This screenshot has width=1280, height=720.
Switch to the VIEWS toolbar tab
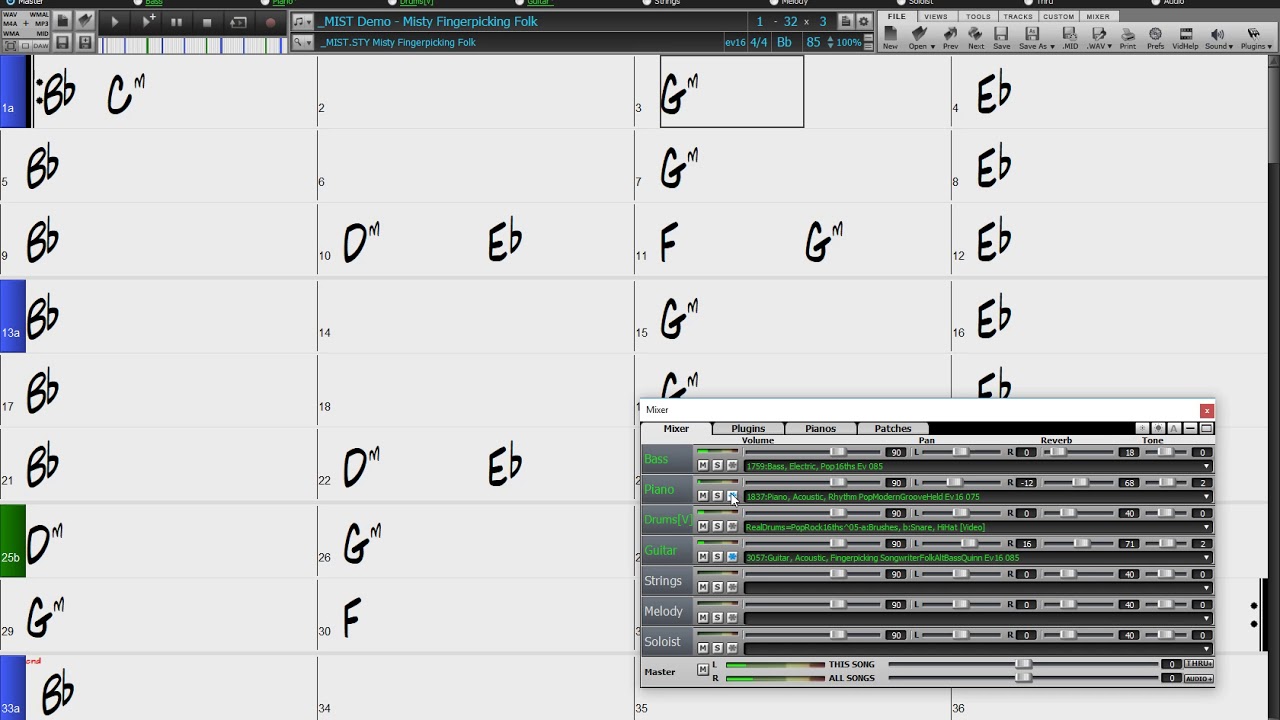pos(936,17)
